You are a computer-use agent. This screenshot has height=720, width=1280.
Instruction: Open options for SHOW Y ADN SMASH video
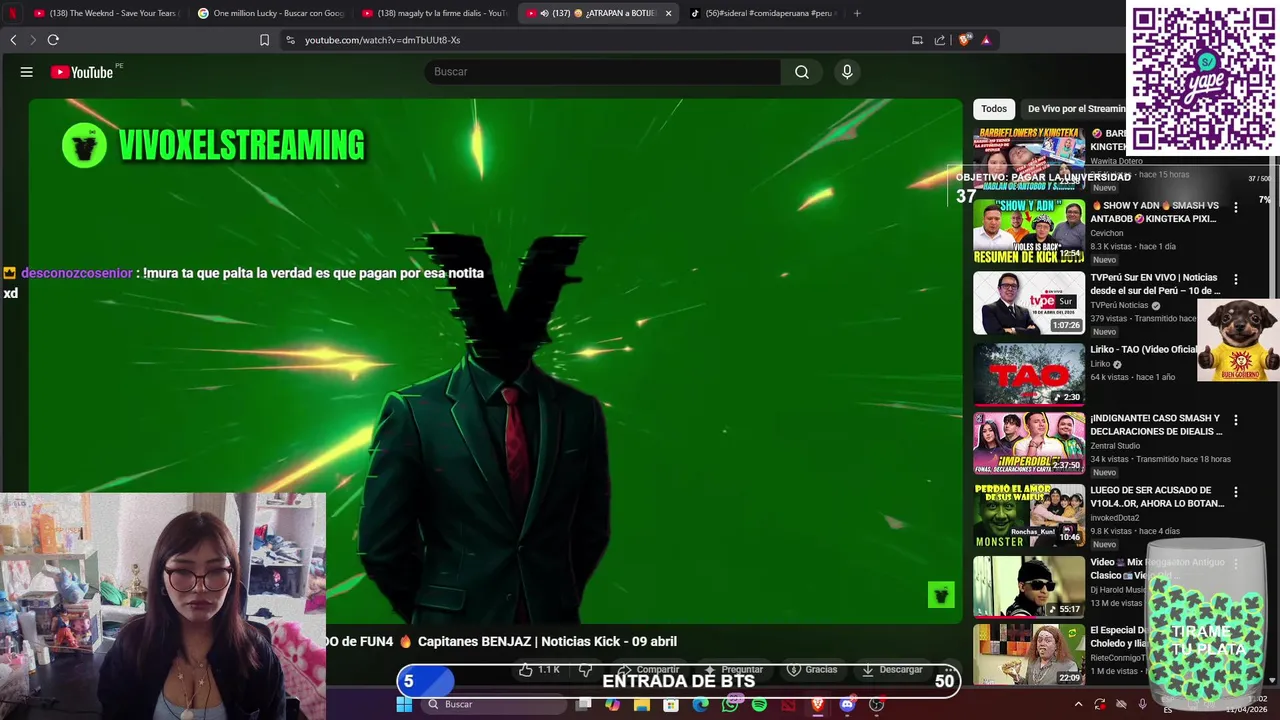1236,207
